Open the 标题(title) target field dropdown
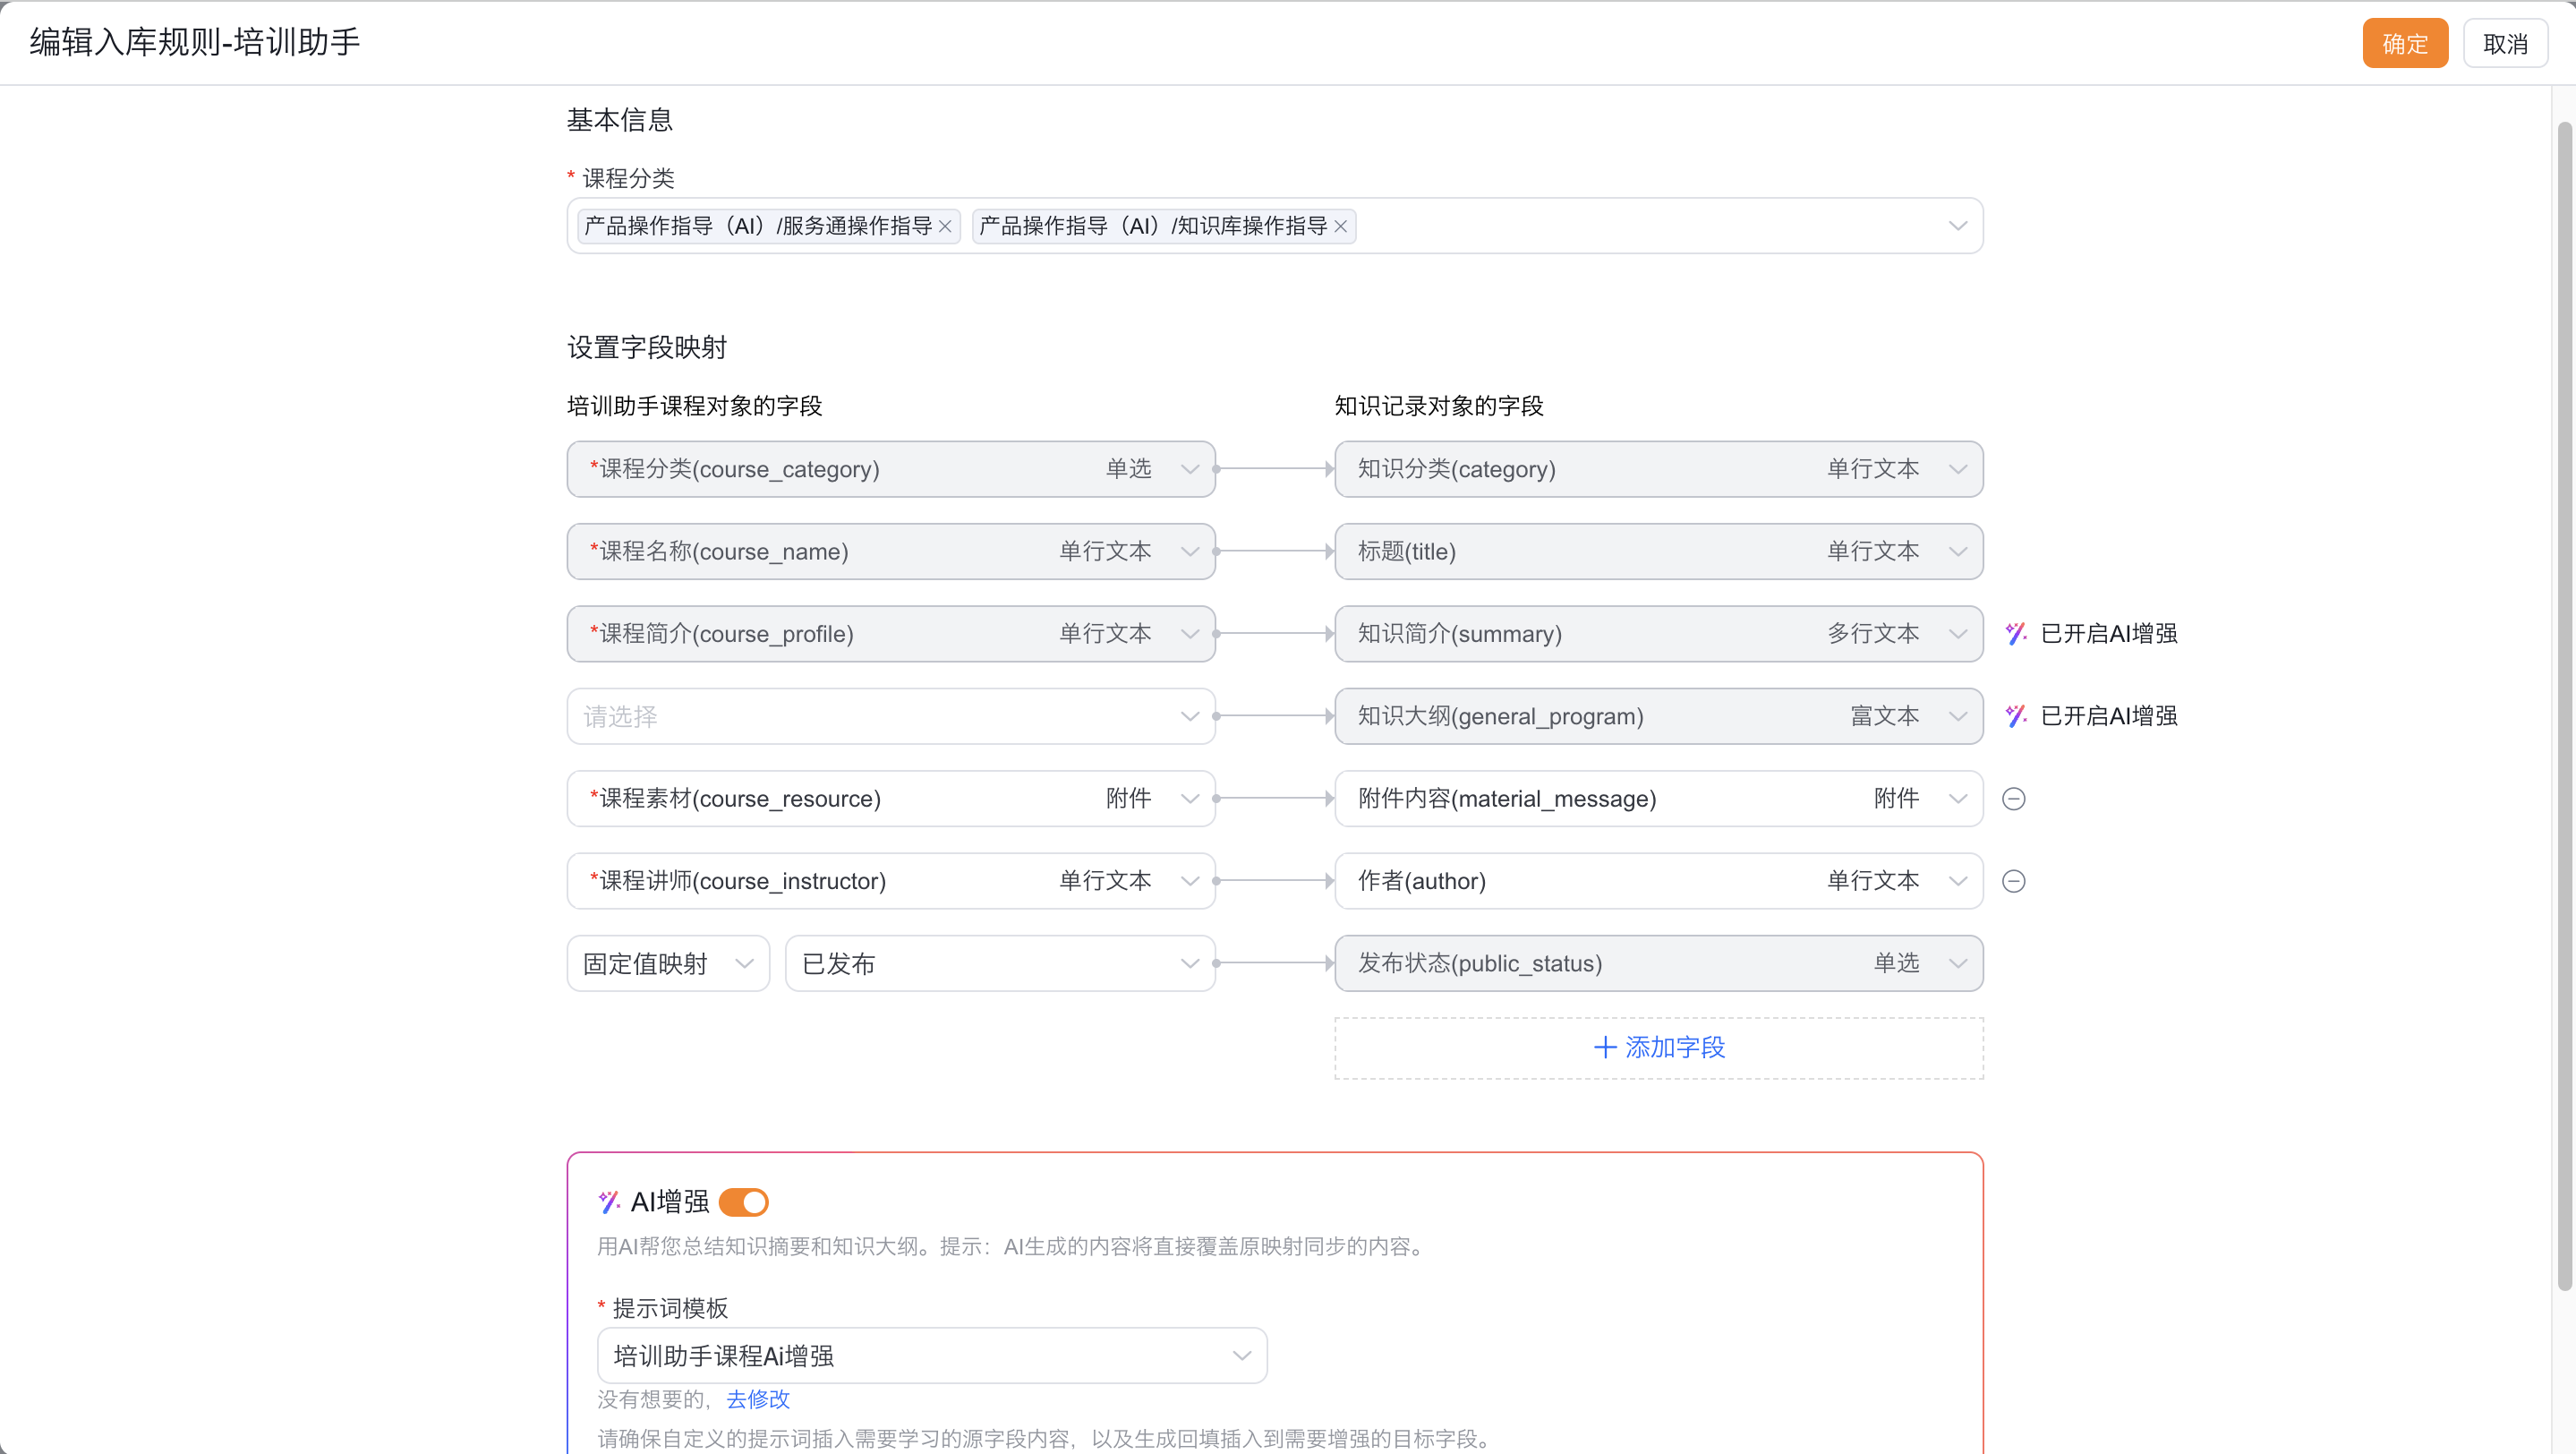2576x1454 pixels. (x=1659, y=551)
